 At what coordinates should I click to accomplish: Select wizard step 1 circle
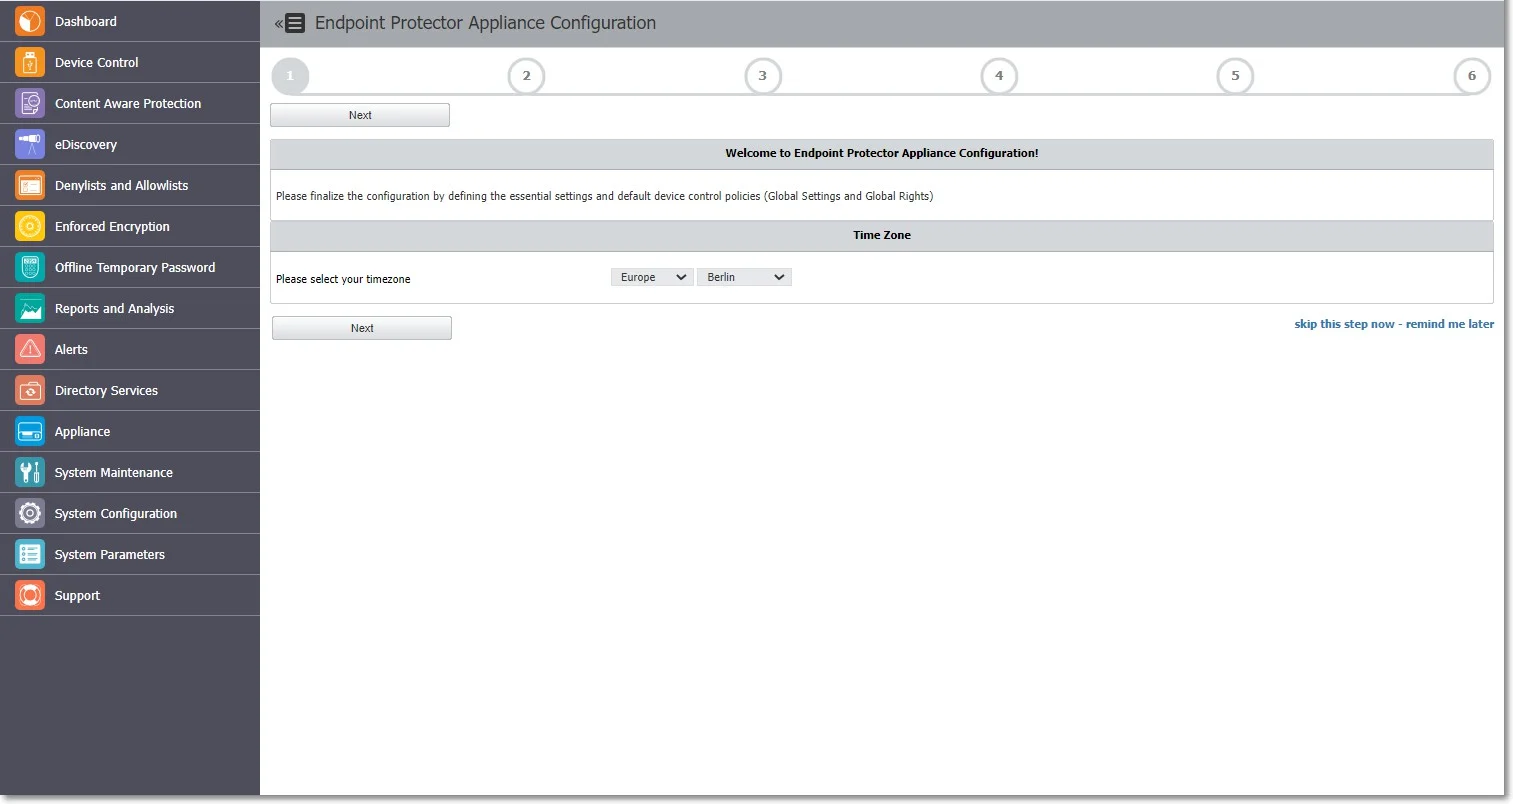click(x=290, y=76)
